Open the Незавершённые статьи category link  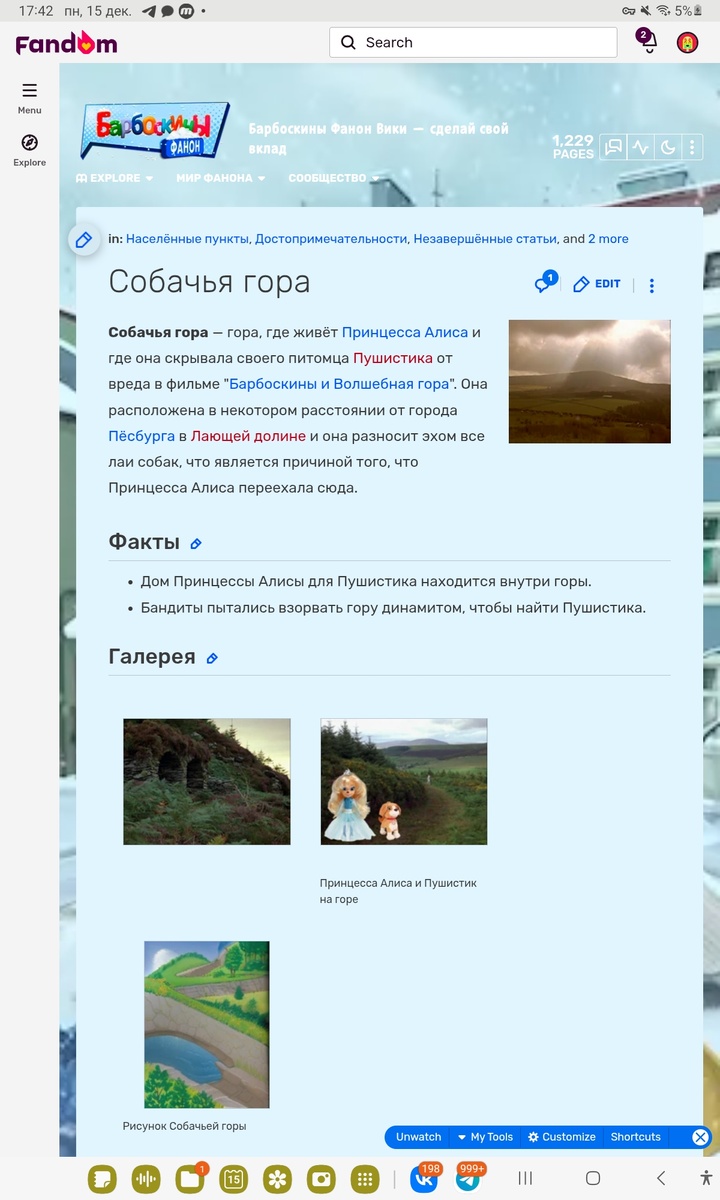[485, 239]
